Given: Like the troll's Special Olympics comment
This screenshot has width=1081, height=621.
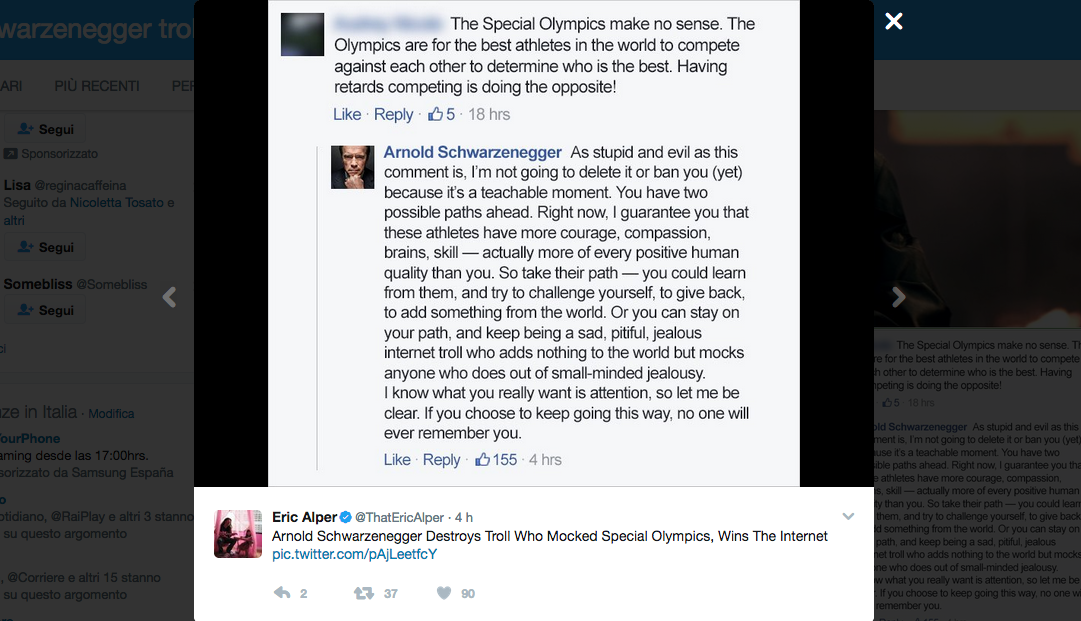Looking at the screenshot, I should (x=346, y=114).
